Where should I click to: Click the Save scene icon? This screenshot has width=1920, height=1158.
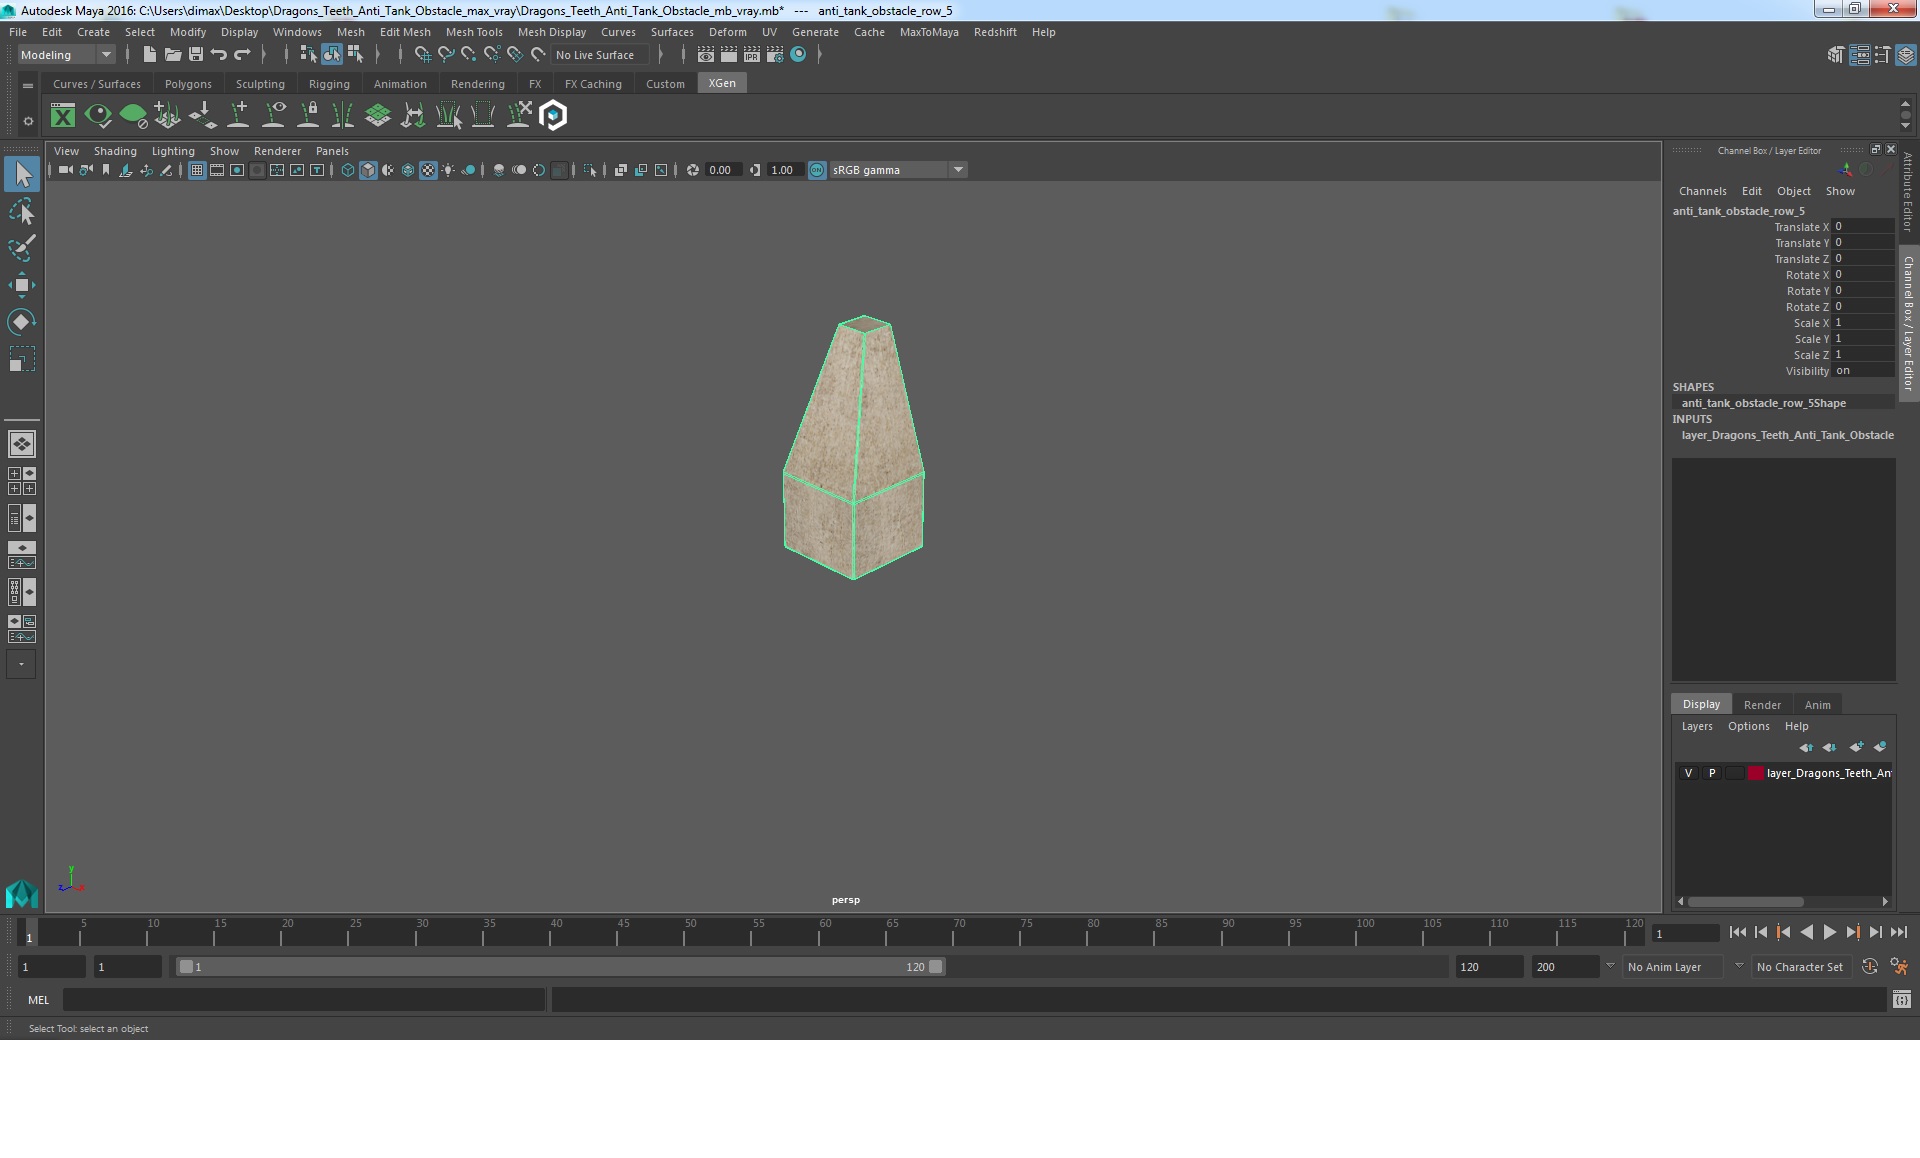(196, 55)
